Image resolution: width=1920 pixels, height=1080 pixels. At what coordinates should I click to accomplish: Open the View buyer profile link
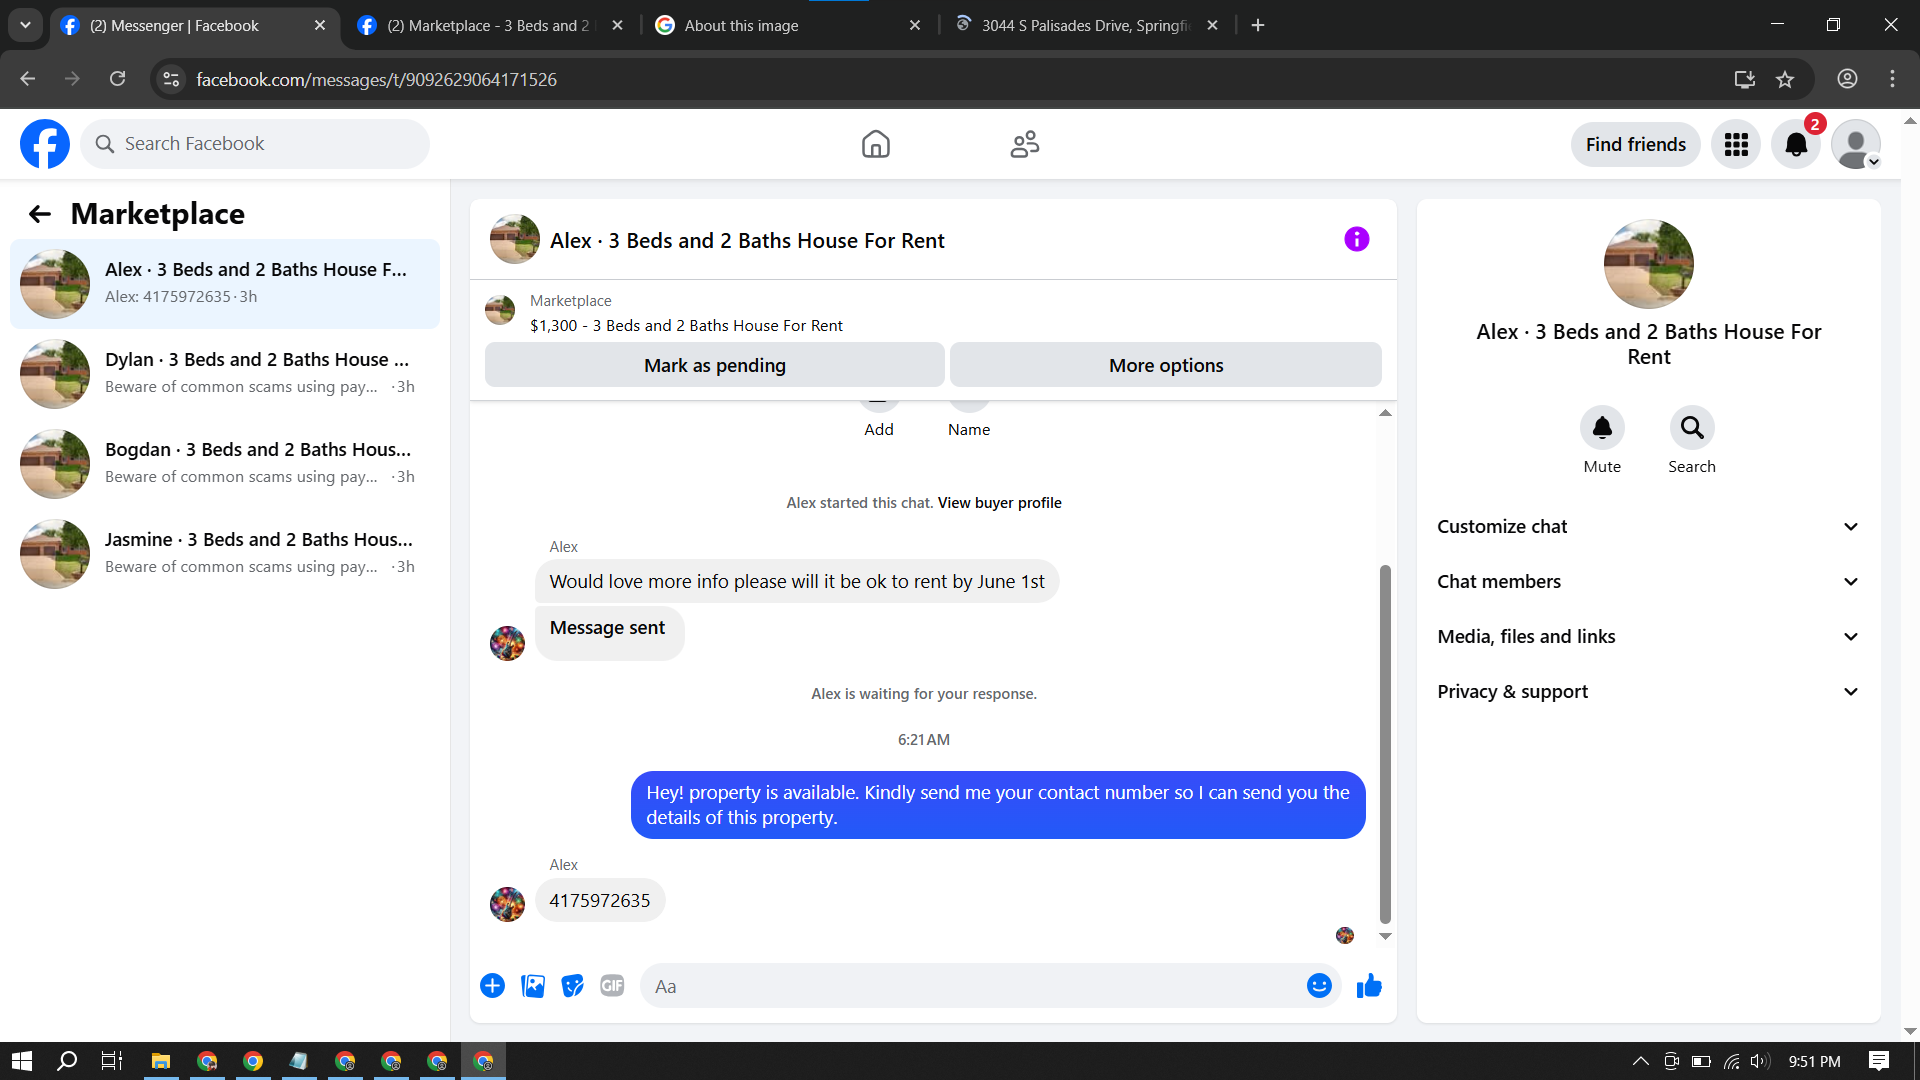[x=999, y=502]
